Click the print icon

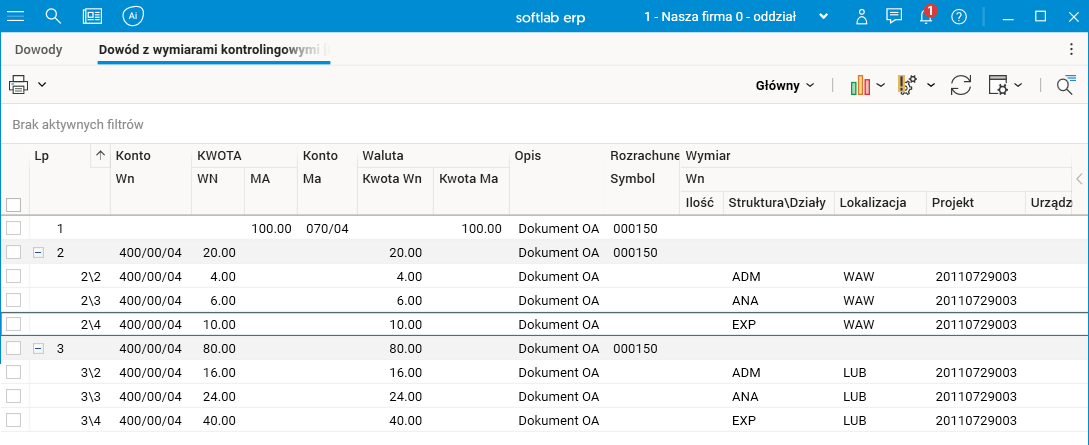19,85
